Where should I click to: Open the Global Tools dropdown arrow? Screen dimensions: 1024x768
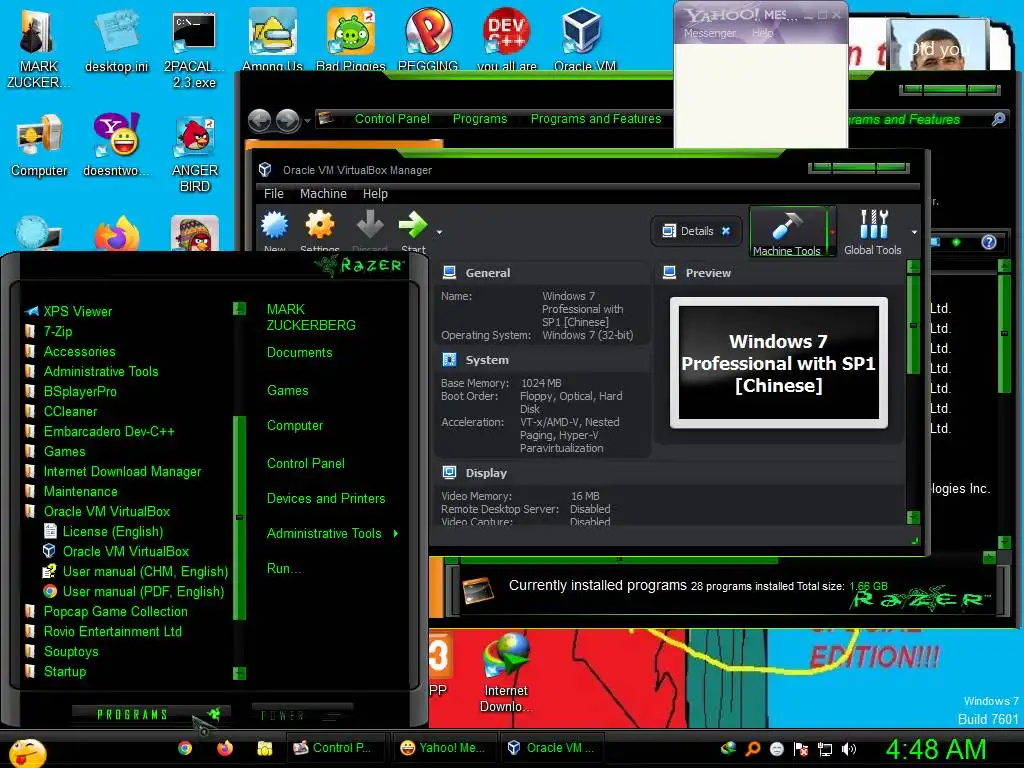(914, 232)
